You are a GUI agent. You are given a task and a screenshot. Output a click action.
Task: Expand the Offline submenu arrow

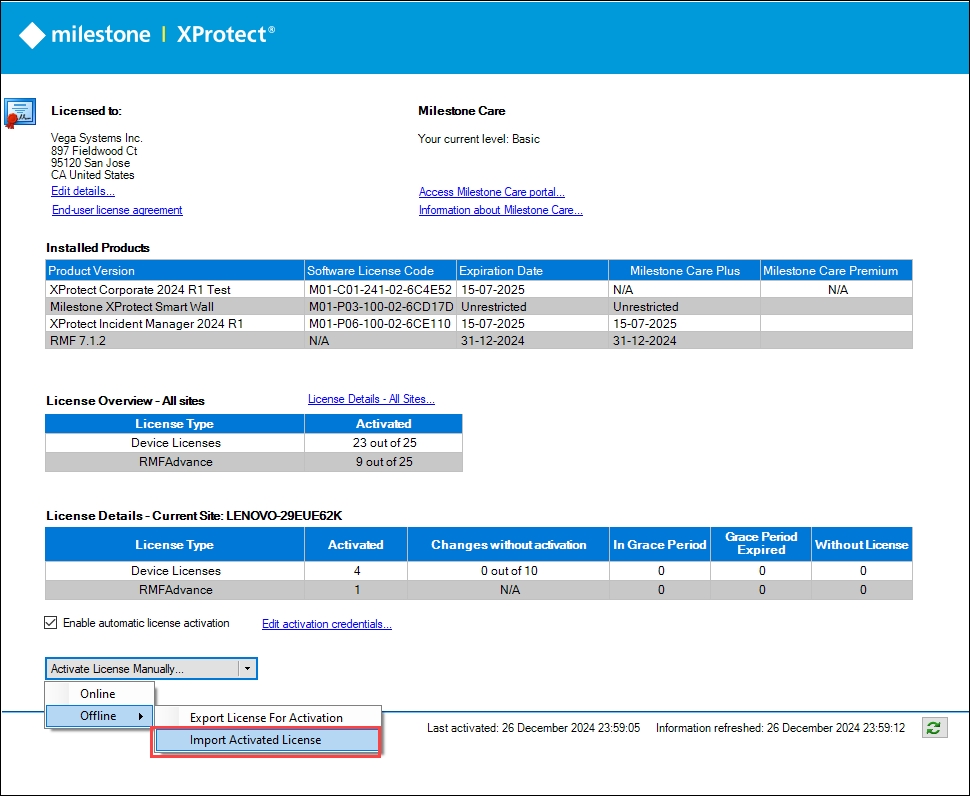pos(139,716)
